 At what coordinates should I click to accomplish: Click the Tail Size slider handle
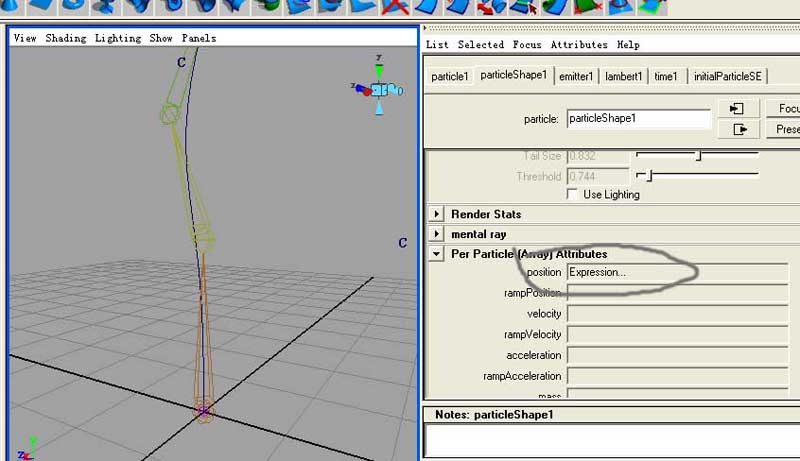[699, 156]
